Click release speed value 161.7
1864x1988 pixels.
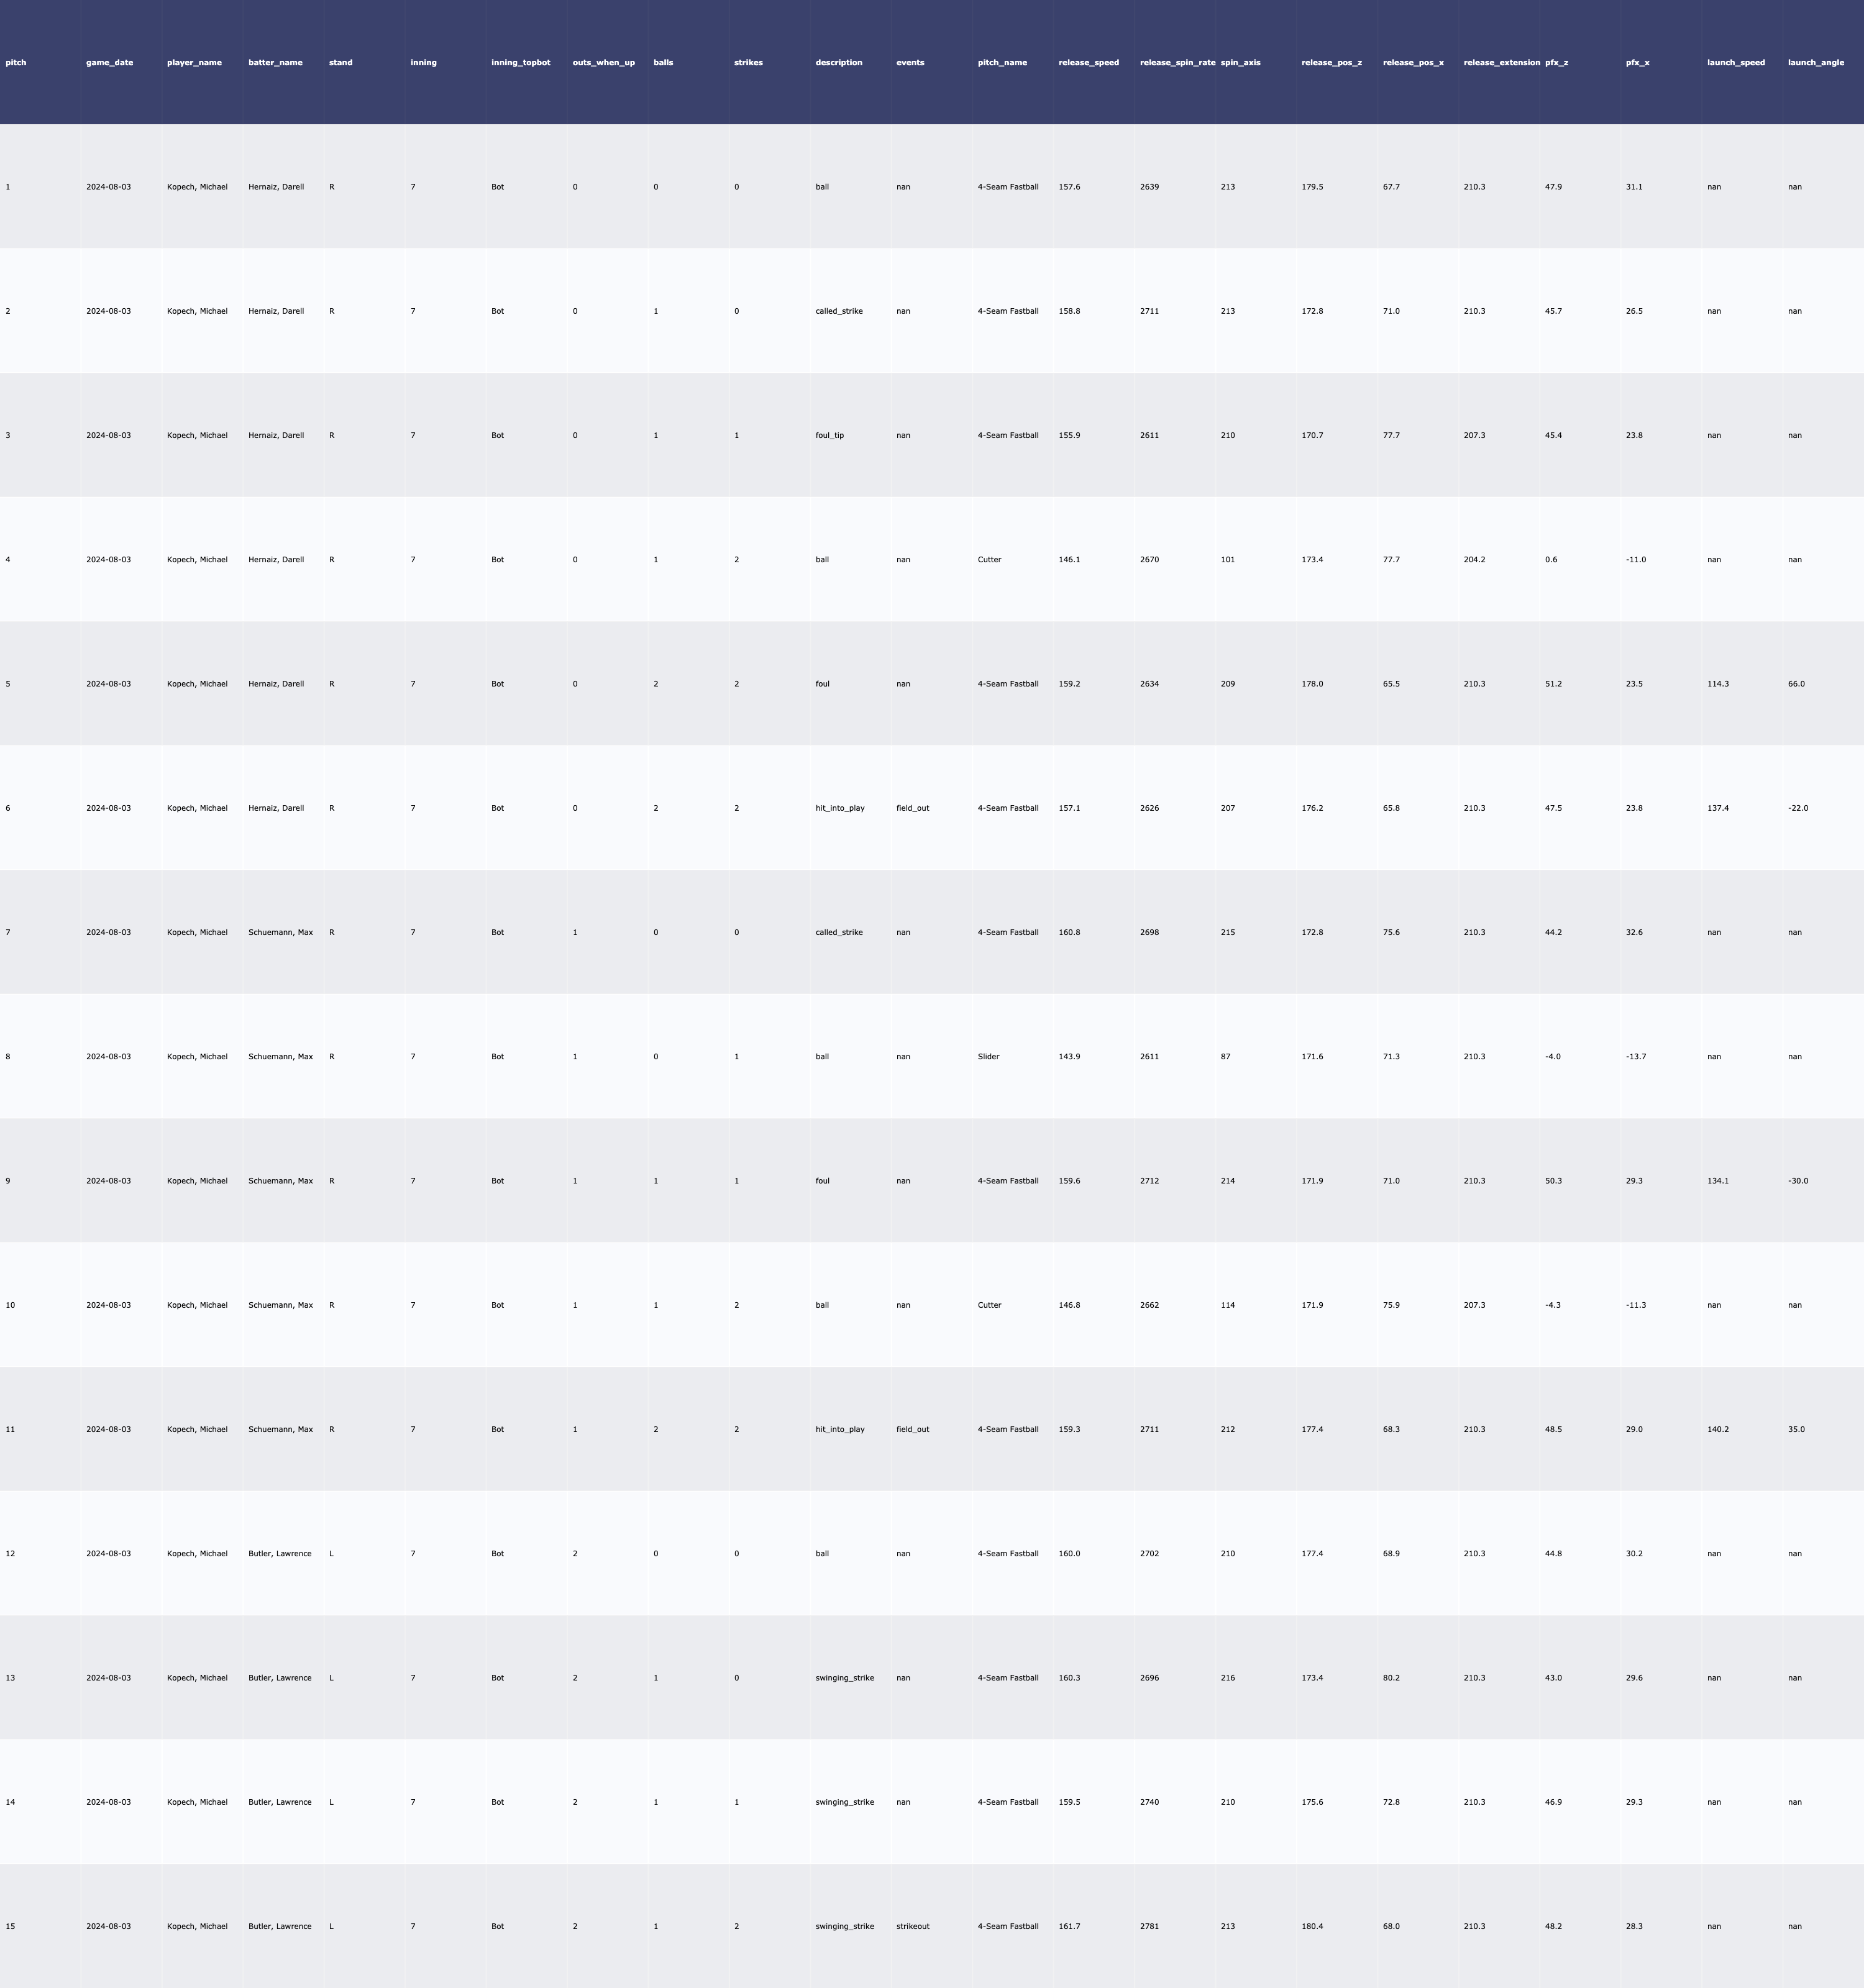point(1069,1926)
